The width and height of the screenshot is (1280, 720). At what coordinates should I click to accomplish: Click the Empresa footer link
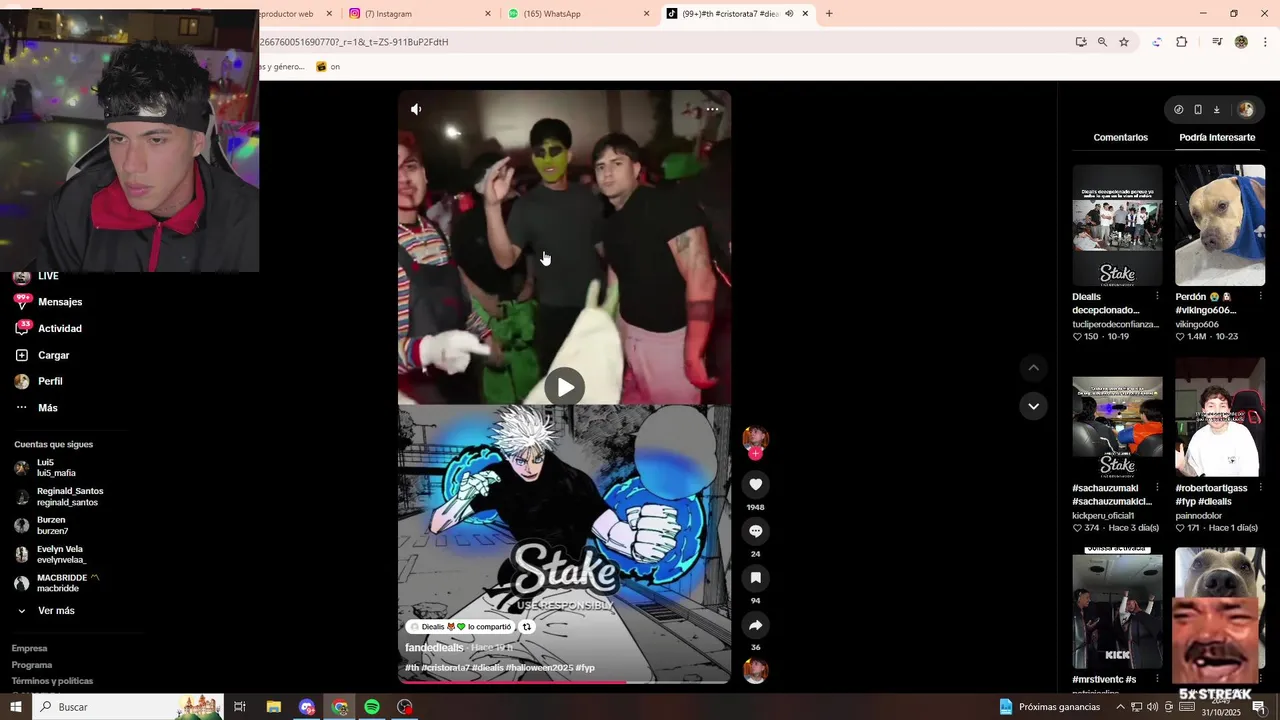click(x=30, y=648)
